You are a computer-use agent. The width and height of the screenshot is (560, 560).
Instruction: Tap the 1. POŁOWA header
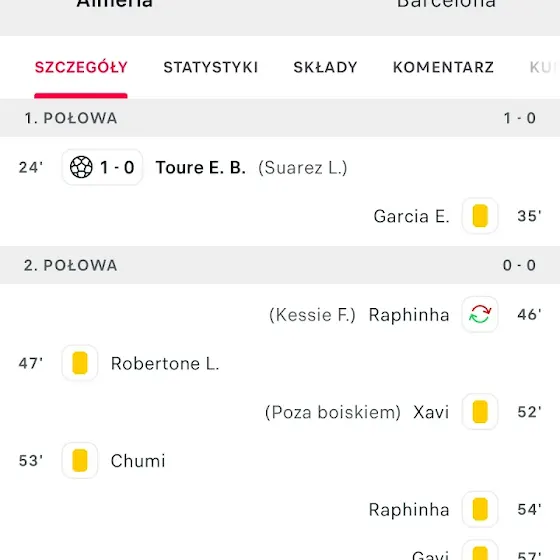coord(280,118)
